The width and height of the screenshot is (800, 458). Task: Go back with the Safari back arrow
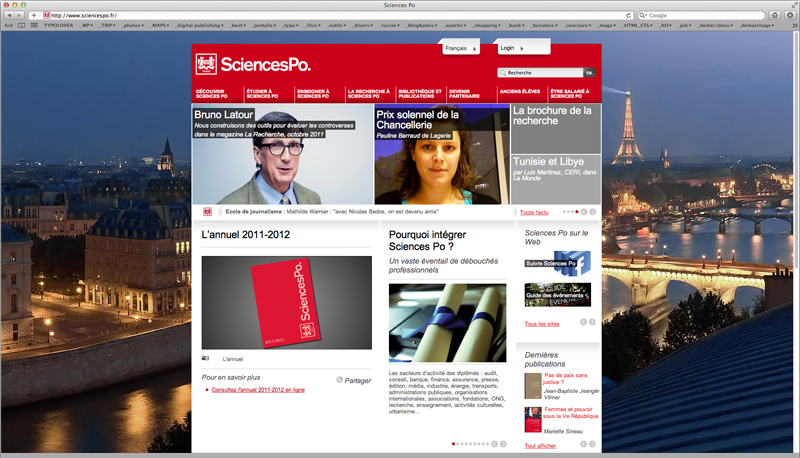point(9,15)
